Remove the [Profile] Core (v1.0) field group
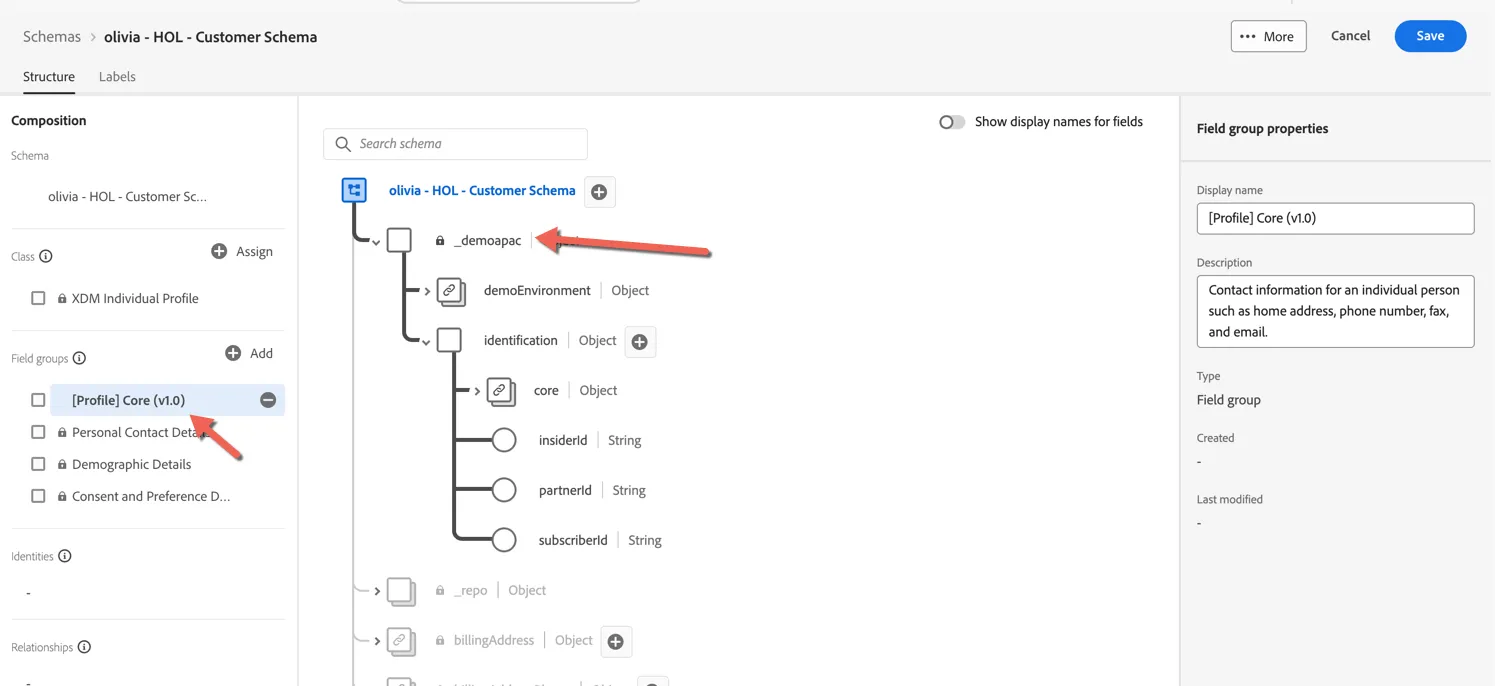This screenshot has height=686, width=1495. (268, 400)
